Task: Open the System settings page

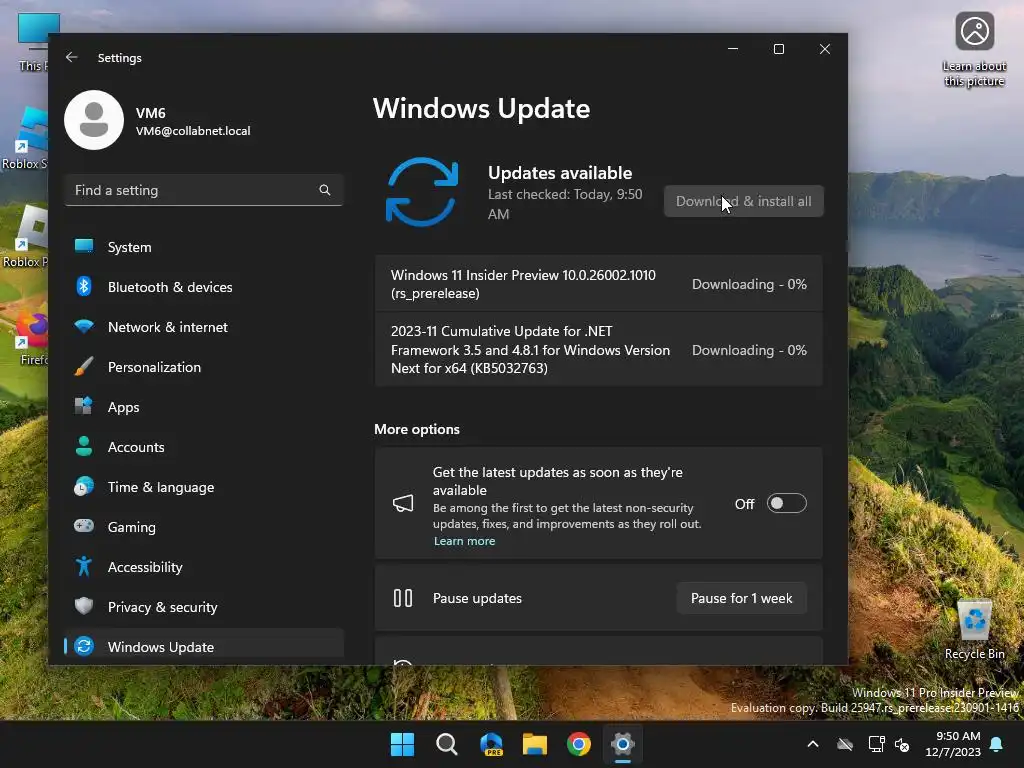Action: [204, 247]
